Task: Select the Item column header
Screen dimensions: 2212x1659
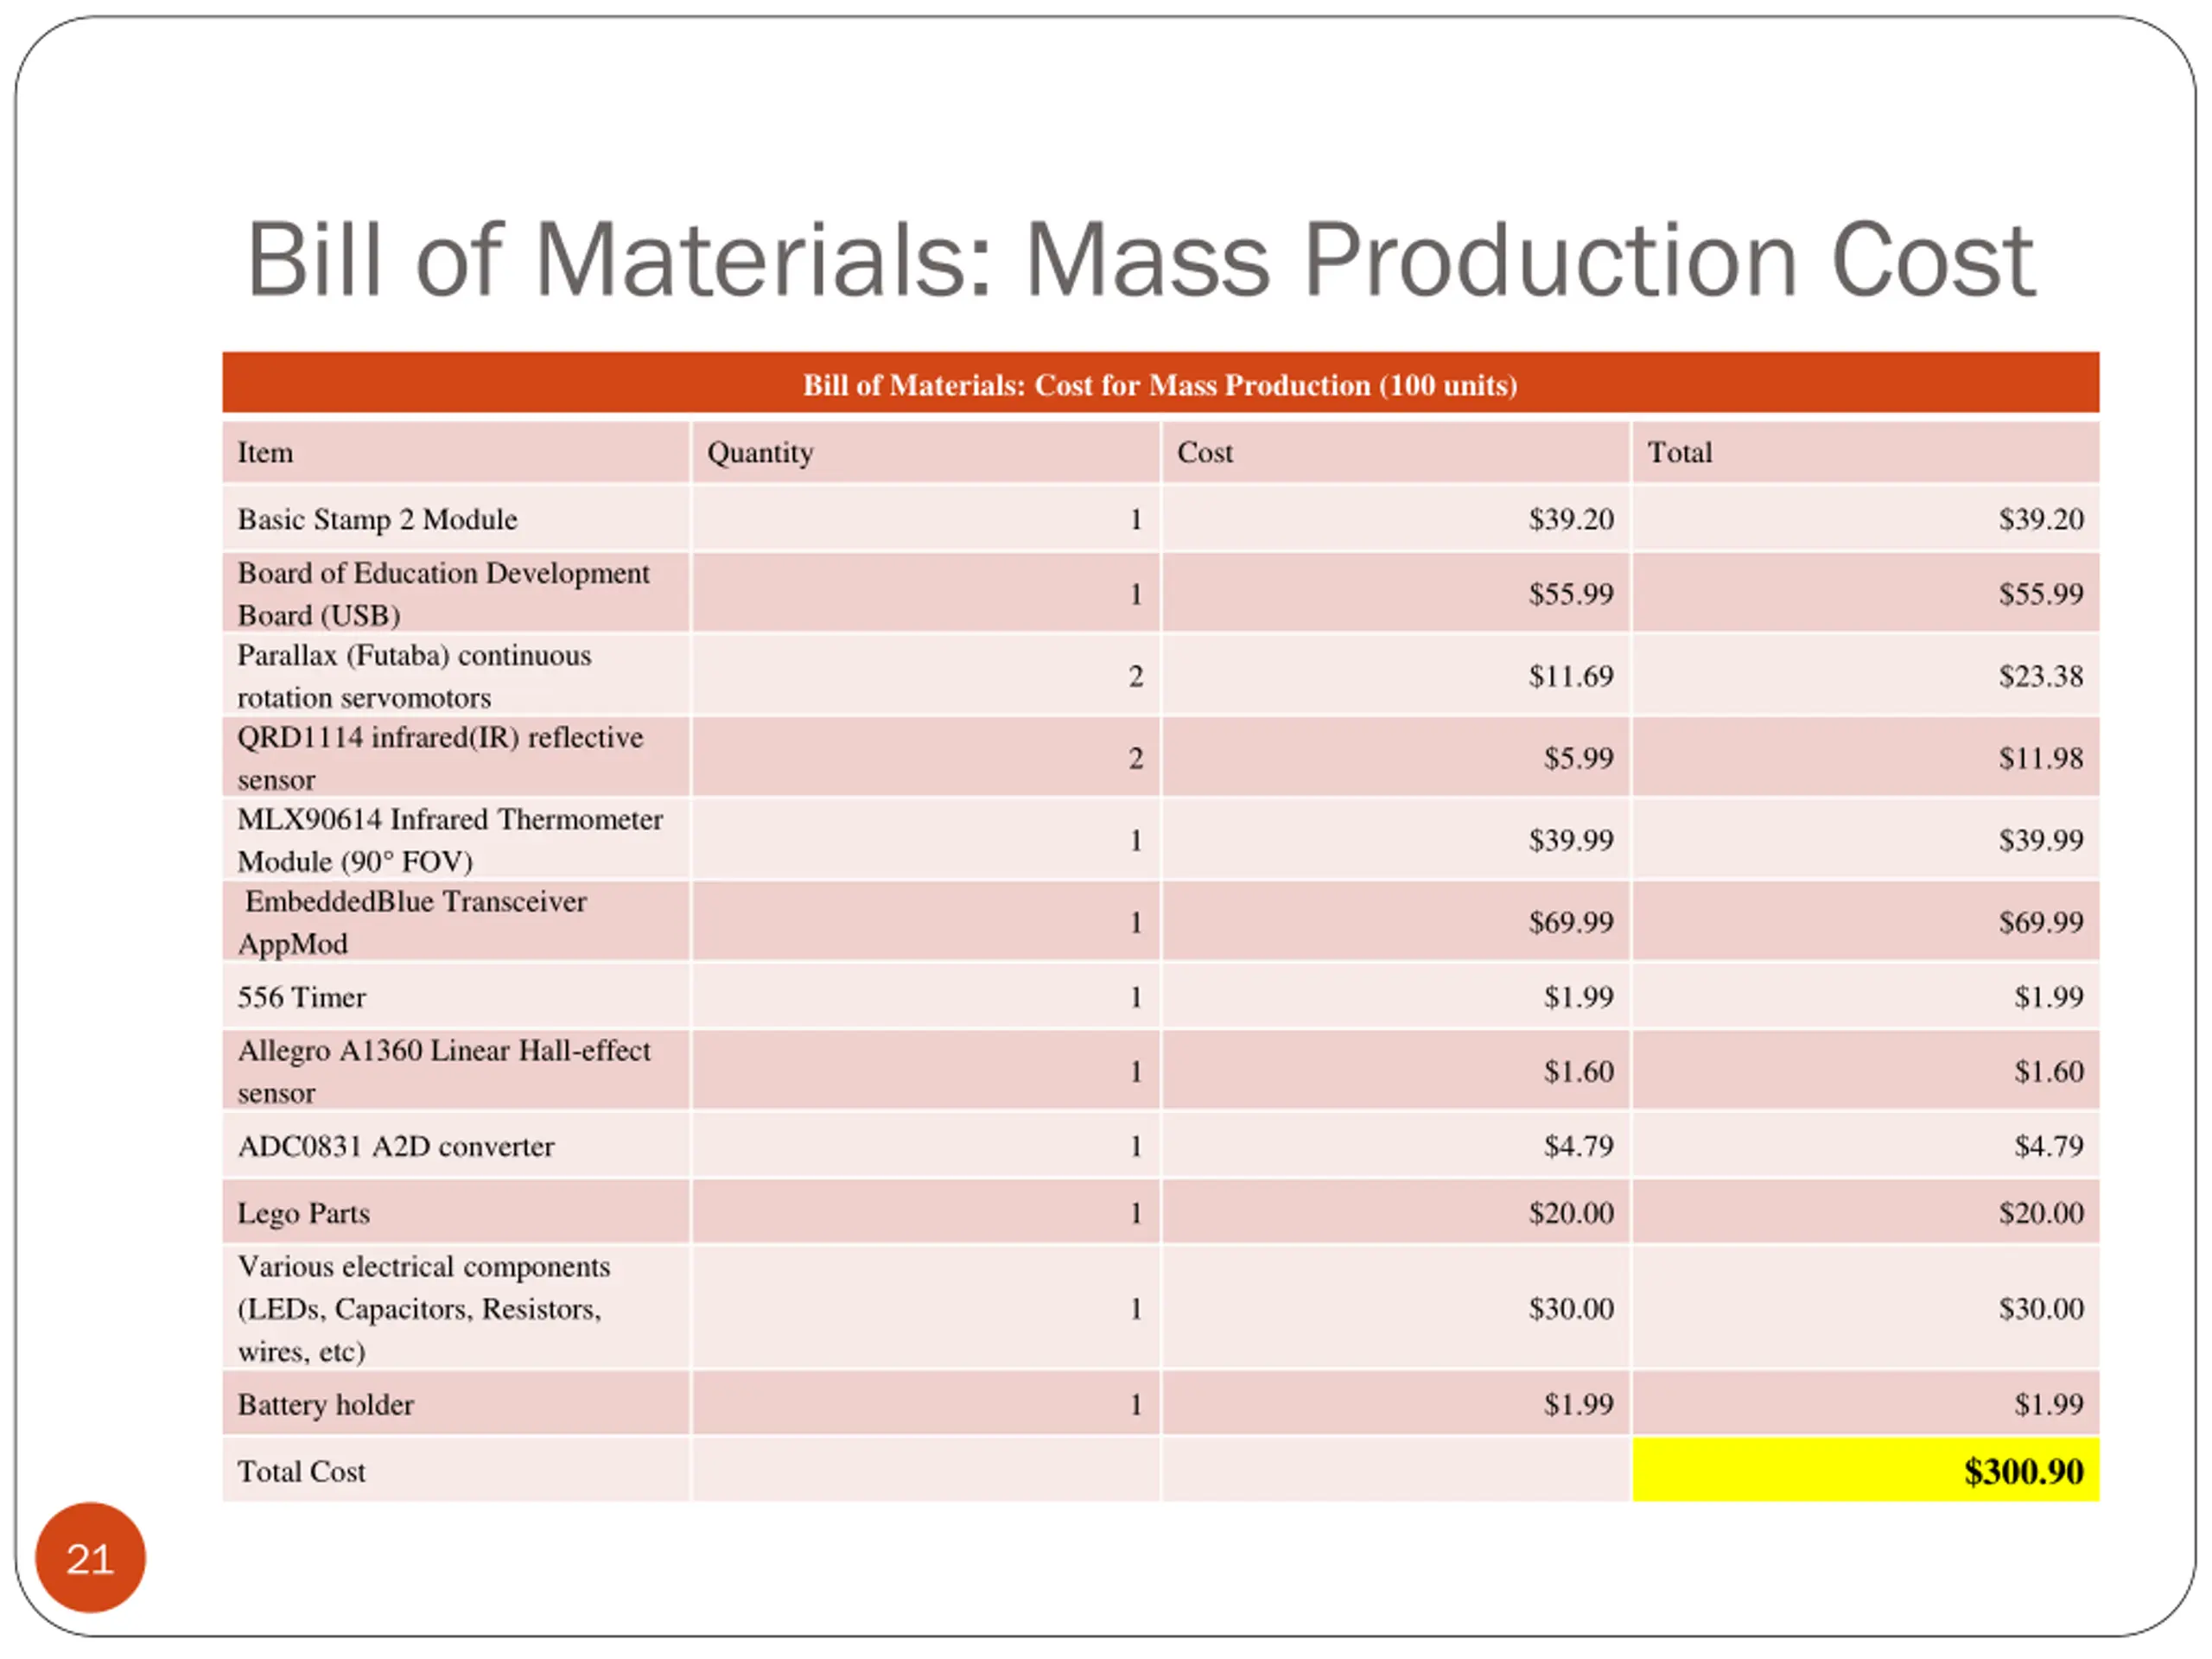Action: point(456,452)
